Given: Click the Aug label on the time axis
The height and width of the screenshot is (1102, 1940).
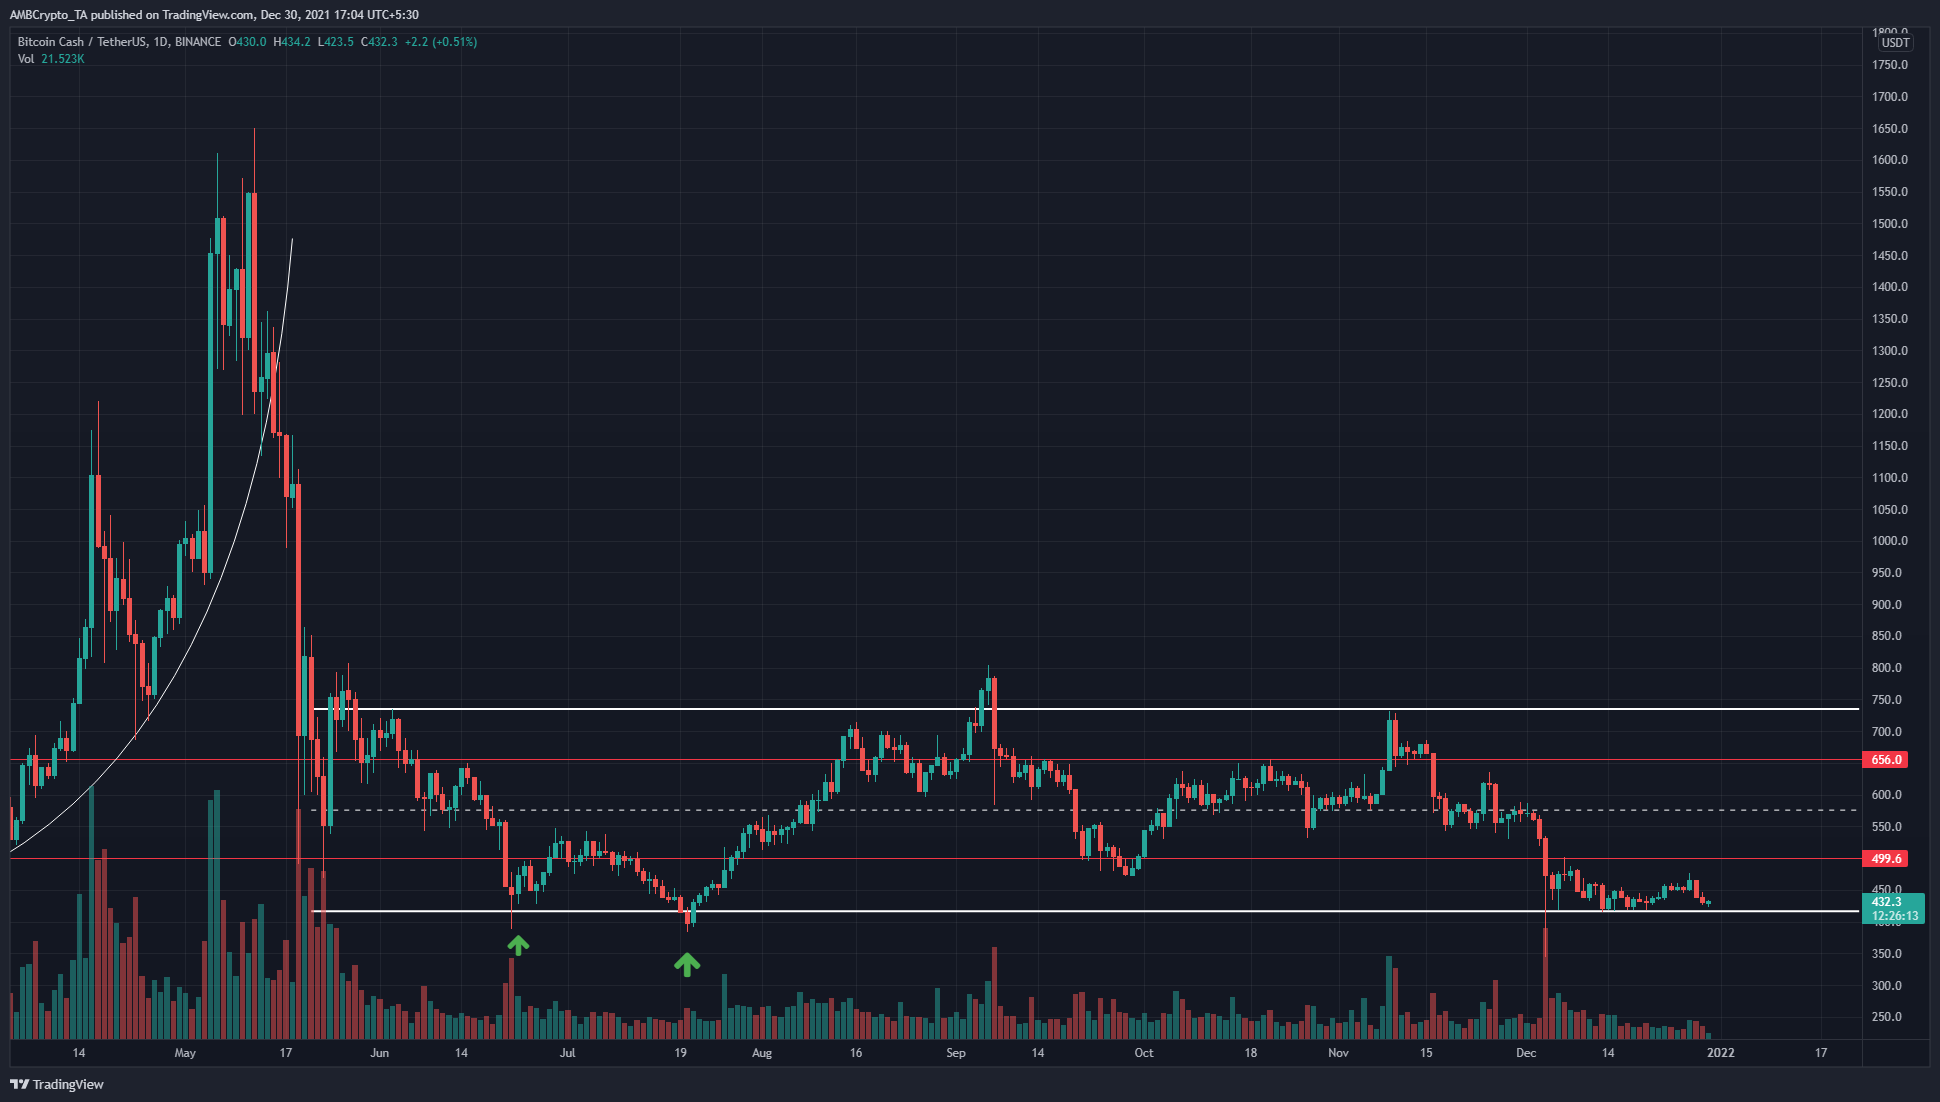Looking at the screenshot, I should pos(762,1053).
